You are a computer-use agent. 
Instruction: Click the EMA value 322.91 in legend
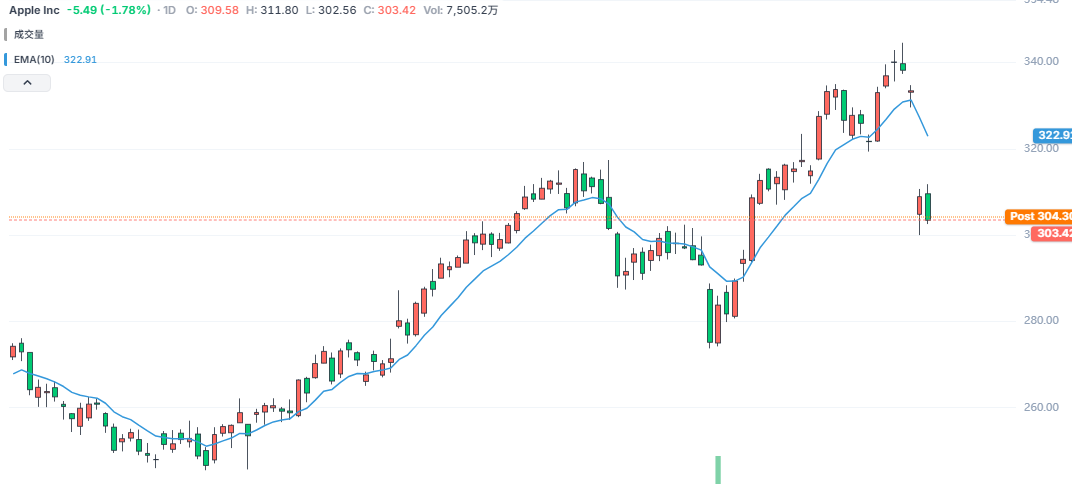coord(80,59)
